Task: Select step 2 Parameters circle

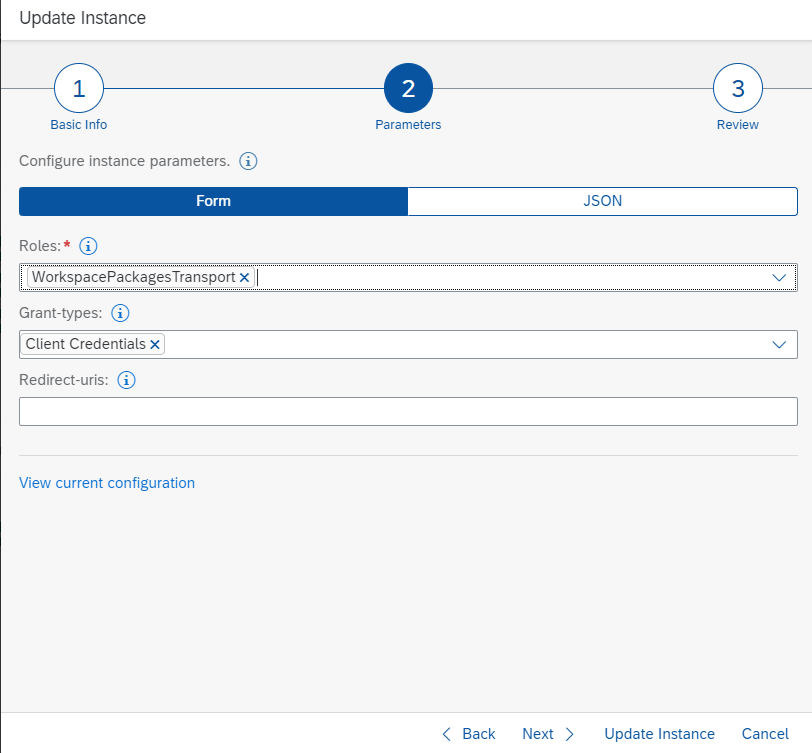Action: pyautogui.click(x=408, y=89)
